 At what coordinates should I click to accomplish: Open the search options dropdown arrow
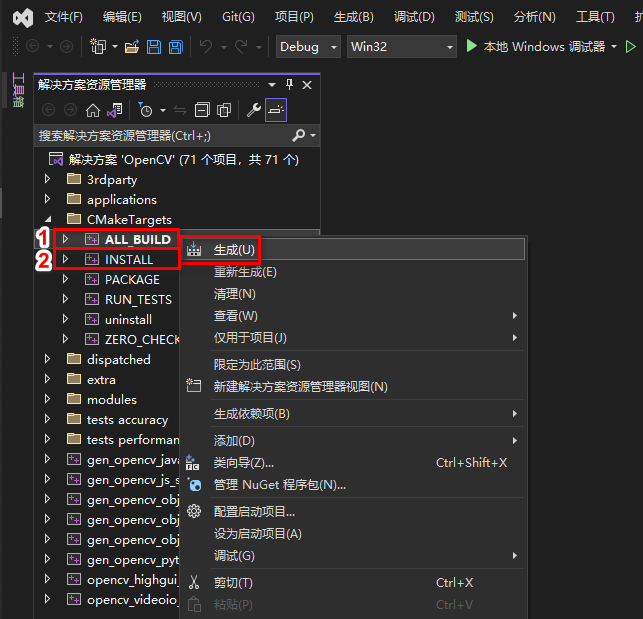coord(313,135)
